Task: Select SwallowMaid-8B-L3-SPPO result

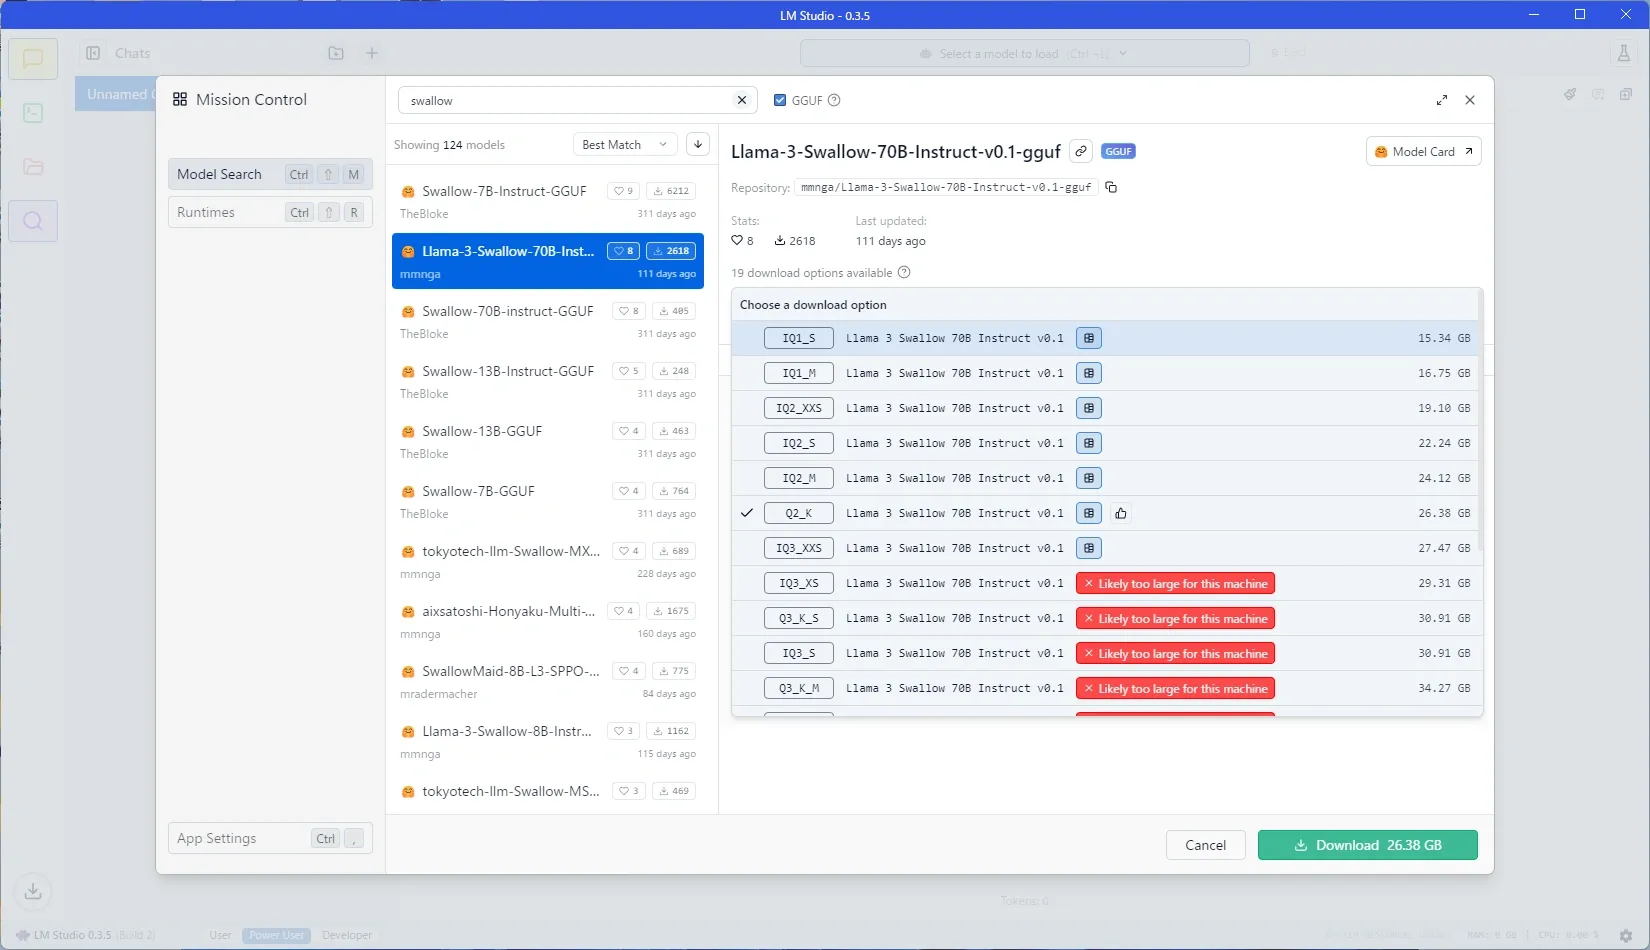Action: click(x=548, y=681)
